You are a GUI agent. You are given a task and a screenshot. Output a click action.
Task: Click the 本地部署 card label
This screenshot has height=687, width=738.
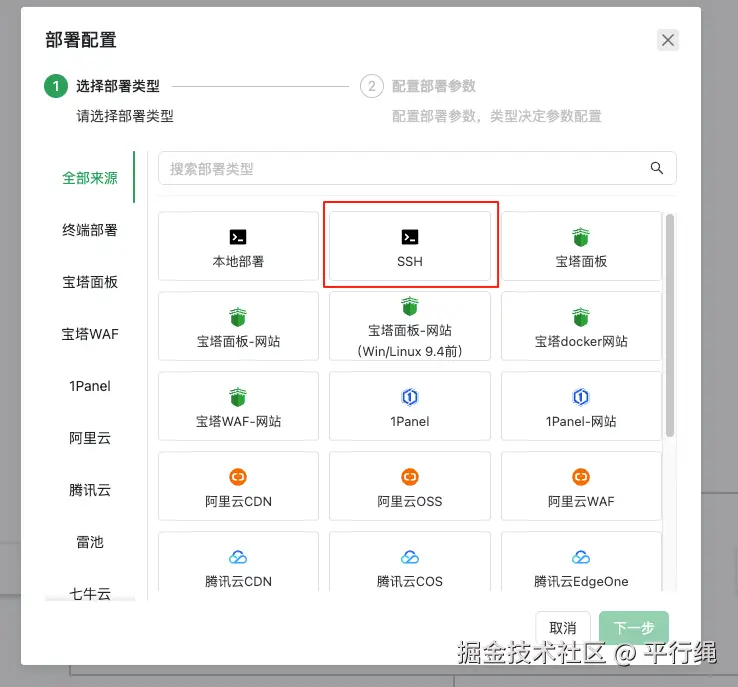(x=238, y=261)
